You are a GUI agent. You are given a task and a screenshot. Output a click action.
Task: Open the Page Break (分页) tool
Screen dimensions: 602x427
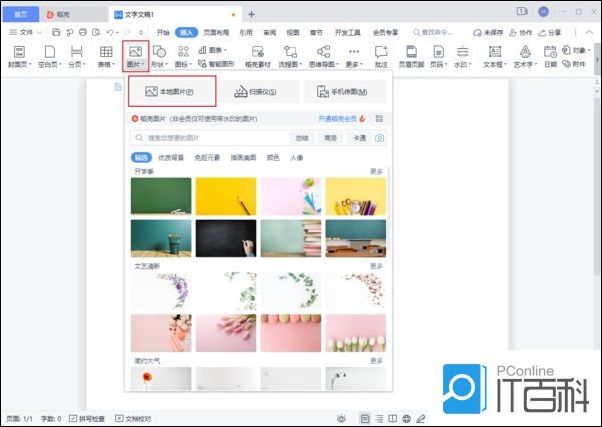pos(77,57)
